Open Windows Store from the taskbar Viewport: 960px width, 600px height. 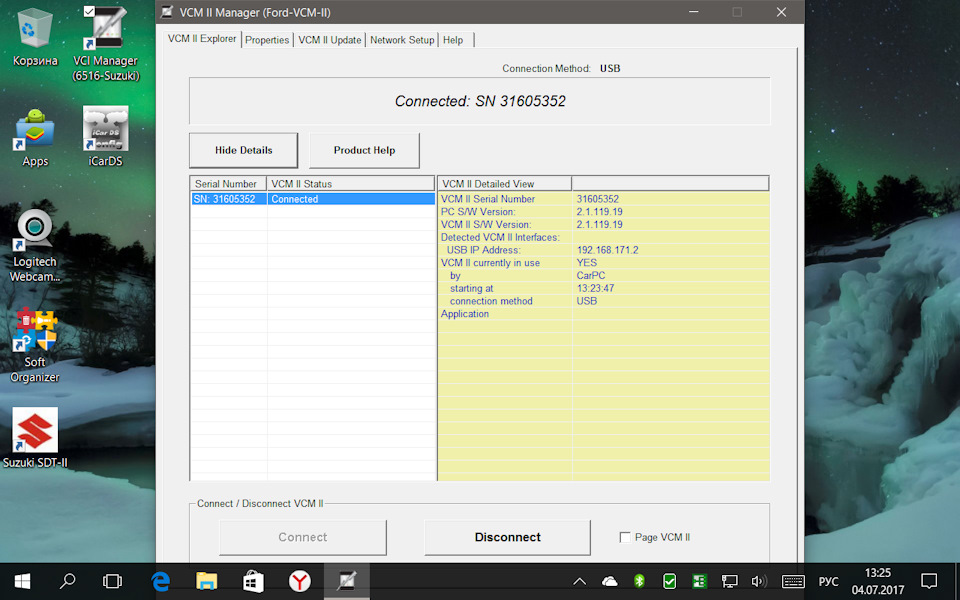tap(253, 581)
